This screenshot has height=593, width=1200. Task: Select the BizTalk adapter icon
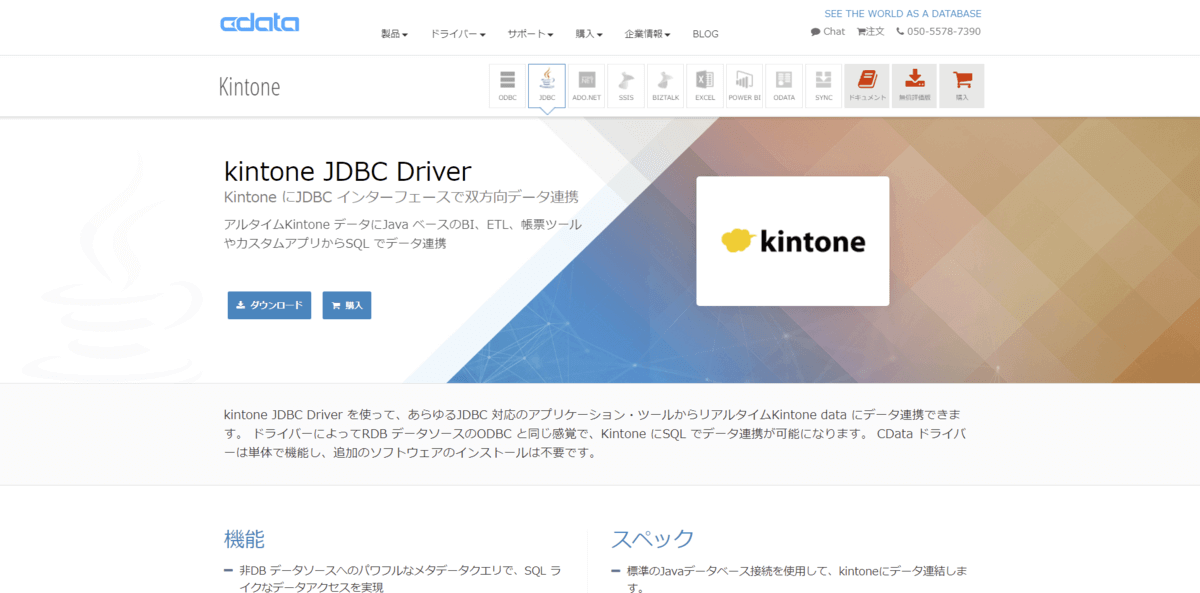pyautogui.click(x=665, y=86)
